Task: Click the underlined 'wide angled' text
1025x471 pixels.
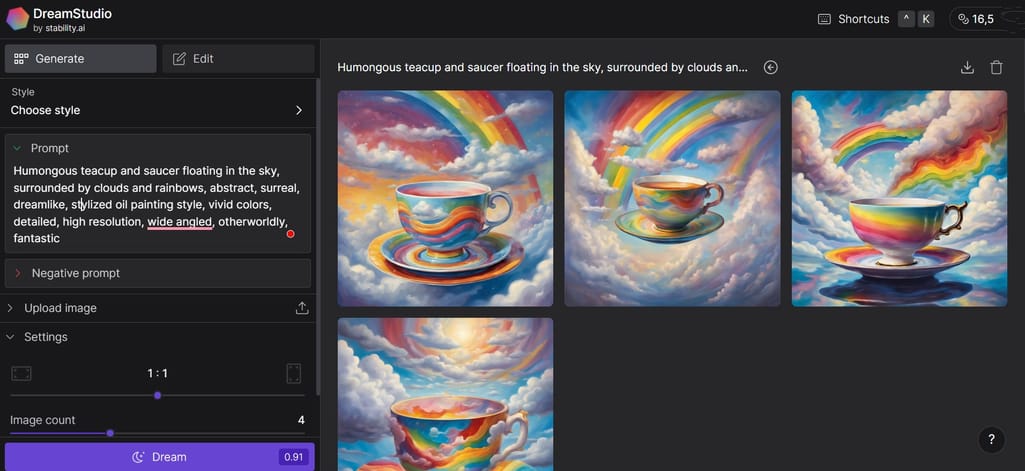Action: 180,222
